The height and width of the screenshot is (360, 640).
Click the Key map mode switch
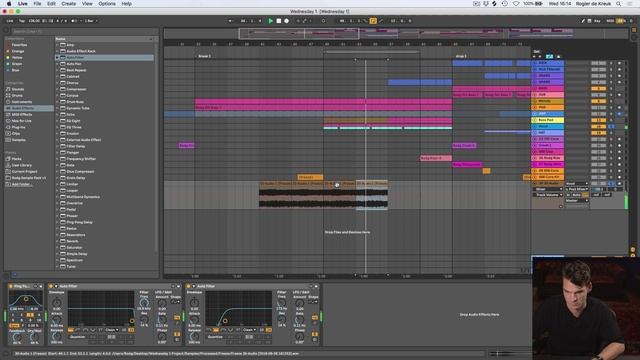coord(597,21)
